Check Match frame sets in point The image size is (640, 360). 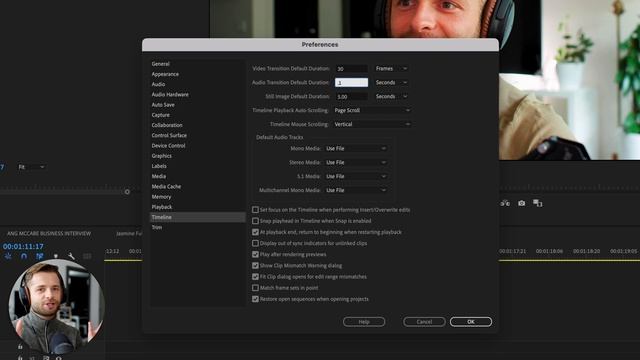pos(256,288)
